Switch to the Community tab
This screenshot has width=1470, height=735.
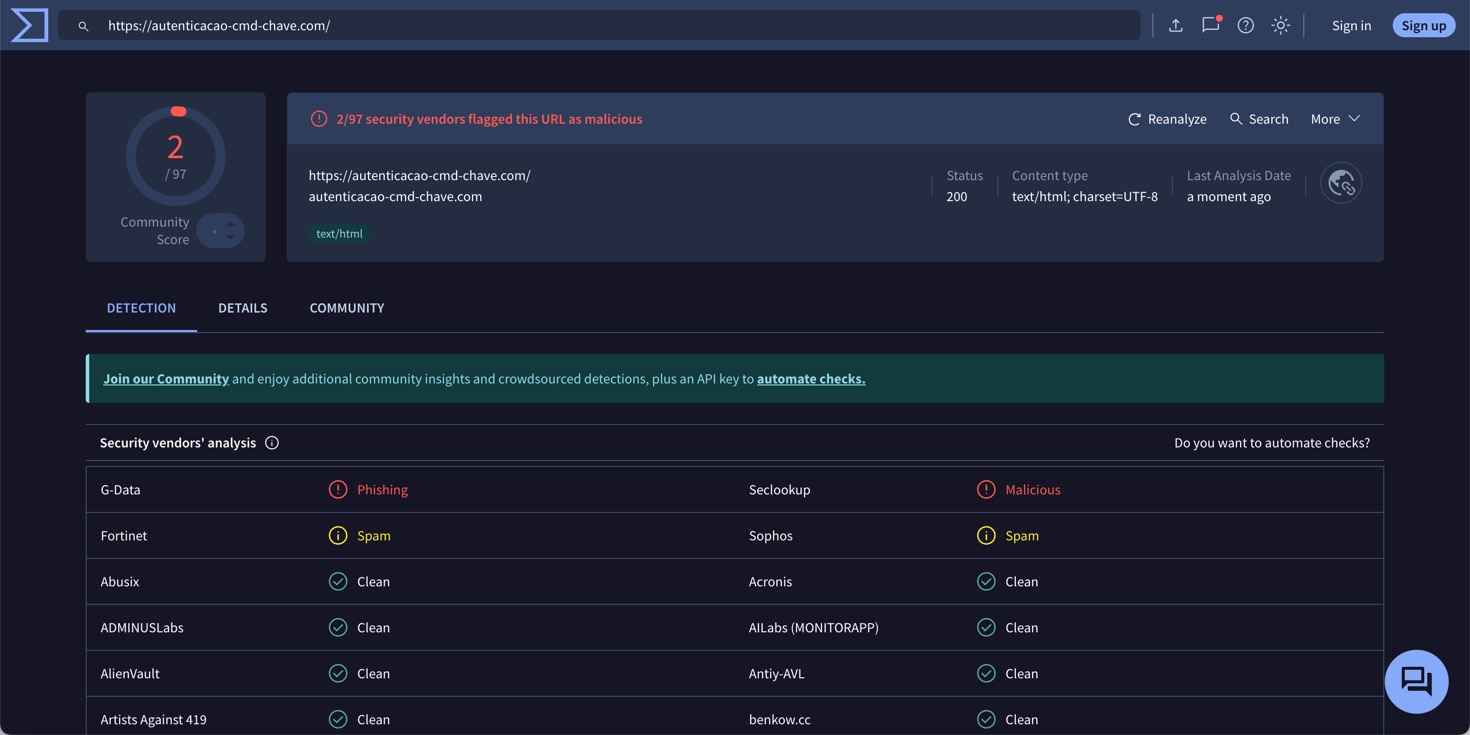[346, 308]
